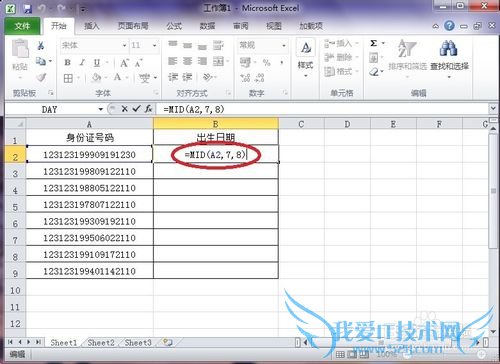
Task: Click the 插入 insert cells button
Action: pyautogui.click(x=341, y=43)
